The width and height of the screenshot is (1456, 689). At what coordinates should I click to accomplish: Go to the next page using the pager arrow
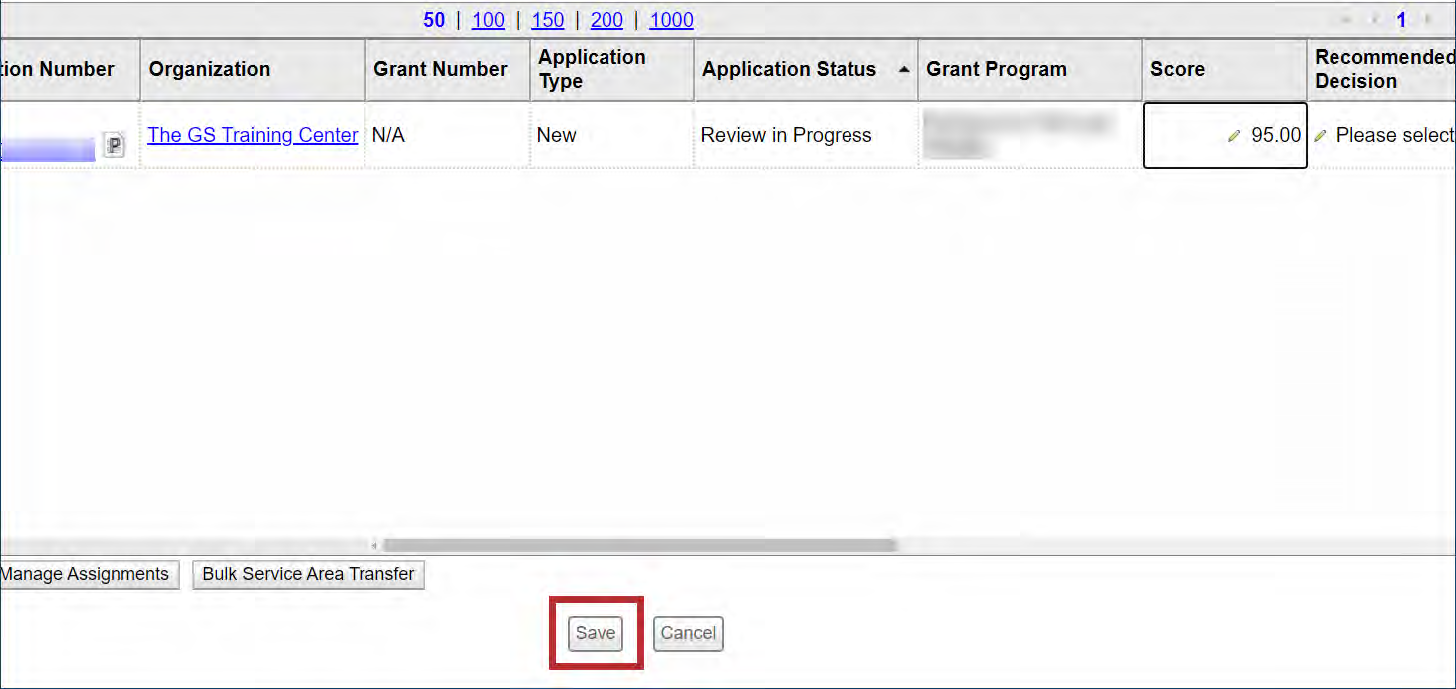(x=1426, y=20)
